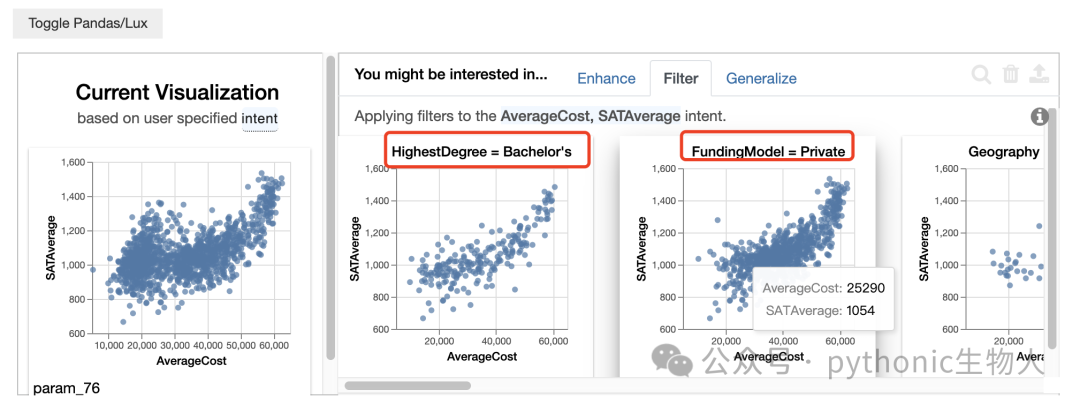
Task: Click the underlined intent text
Action: click(260, 118)
